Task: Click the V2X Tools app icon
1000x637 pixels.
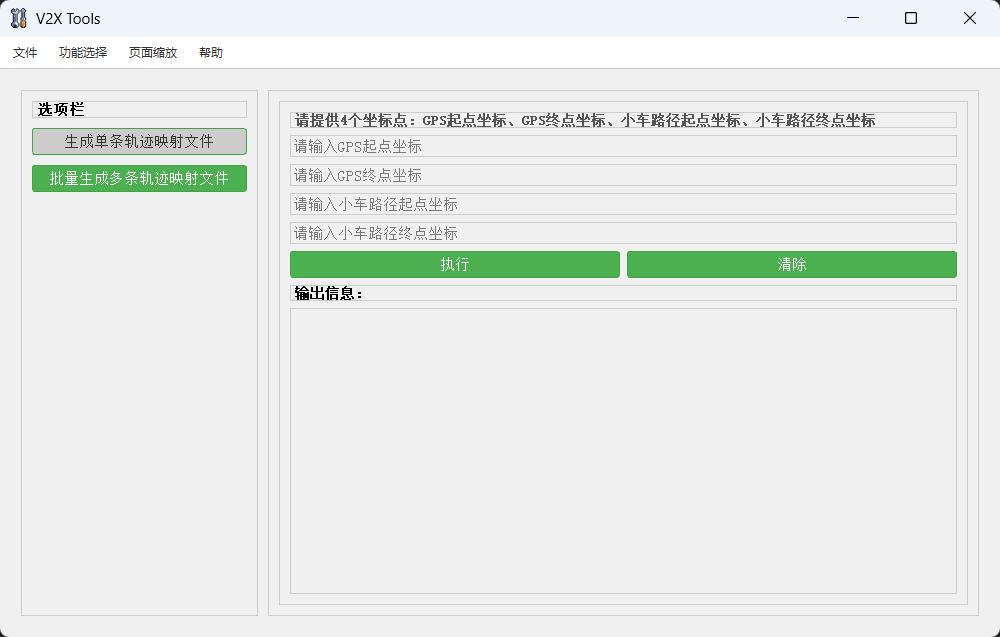Action: [18, 18]
